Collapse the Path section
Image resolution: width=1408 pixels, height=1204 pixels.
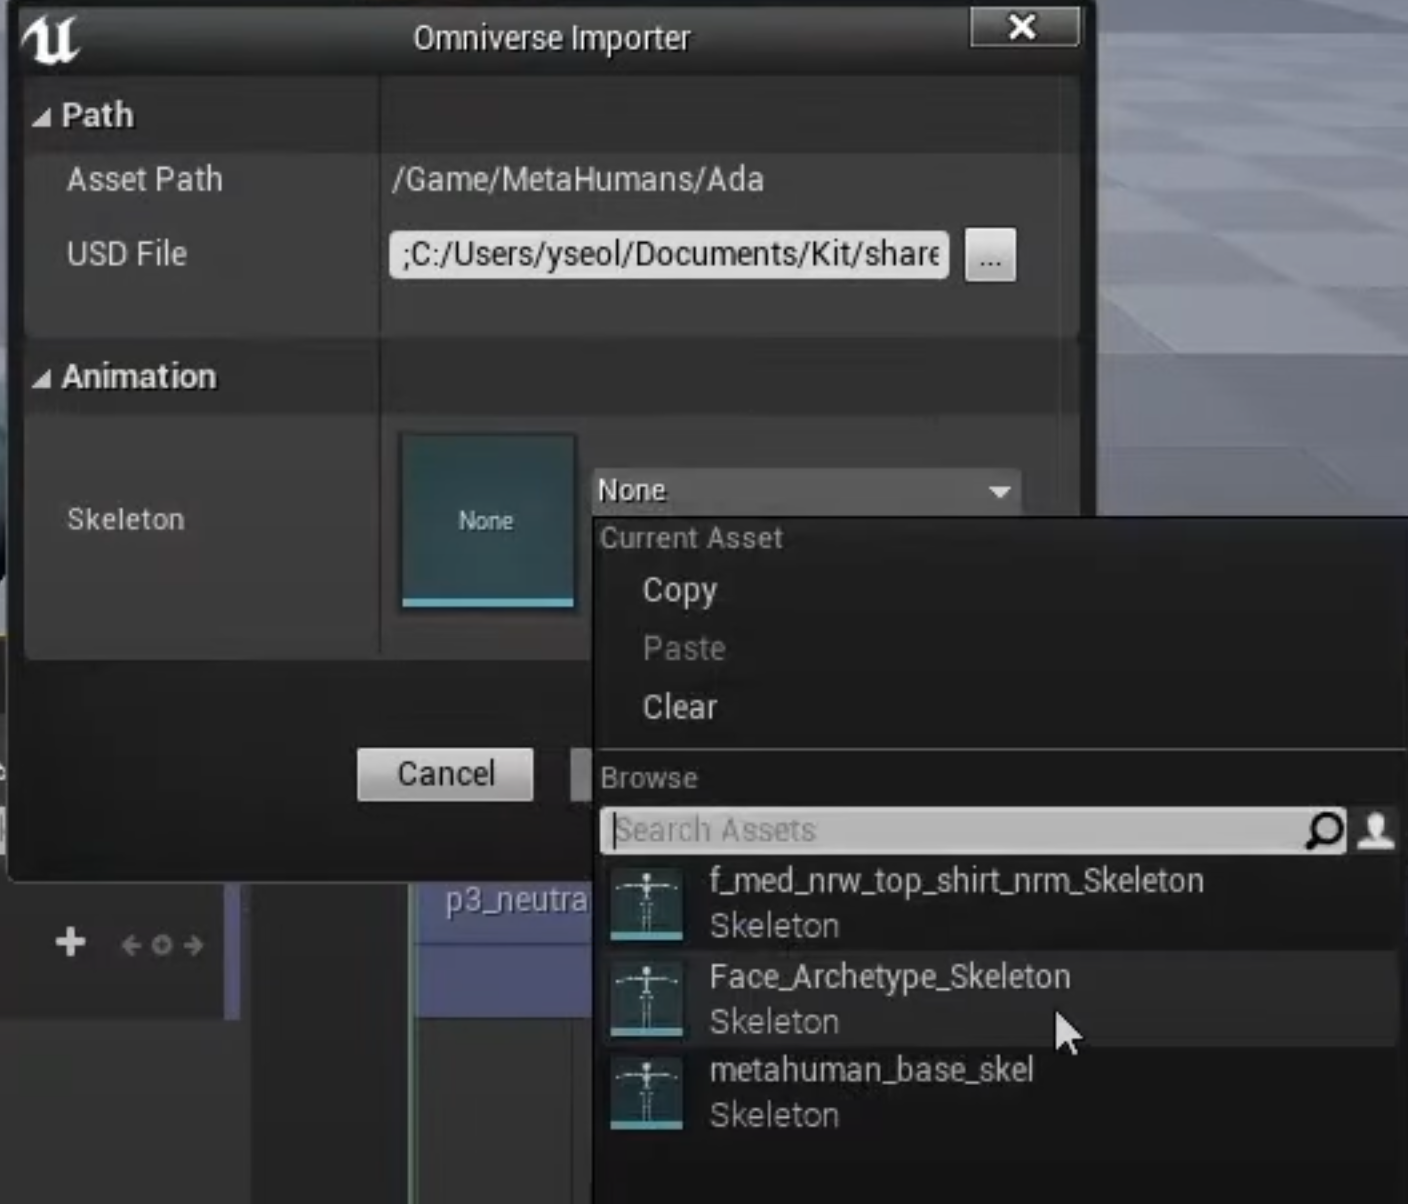point(41,117)
